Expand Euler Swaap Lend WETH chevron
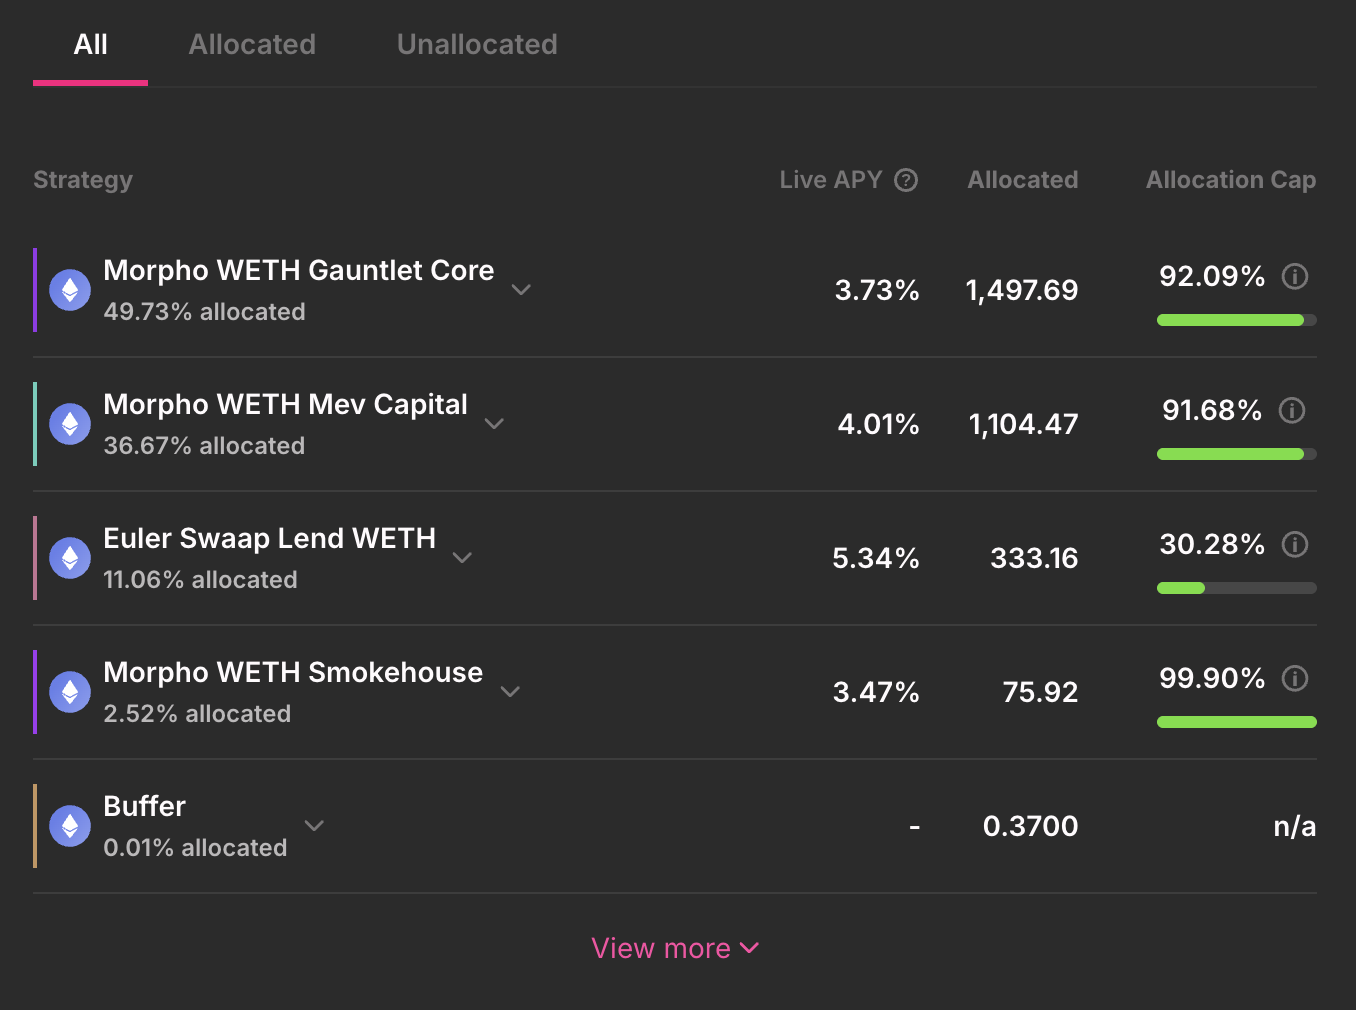 pyautogui.click(x=462, y=558)
